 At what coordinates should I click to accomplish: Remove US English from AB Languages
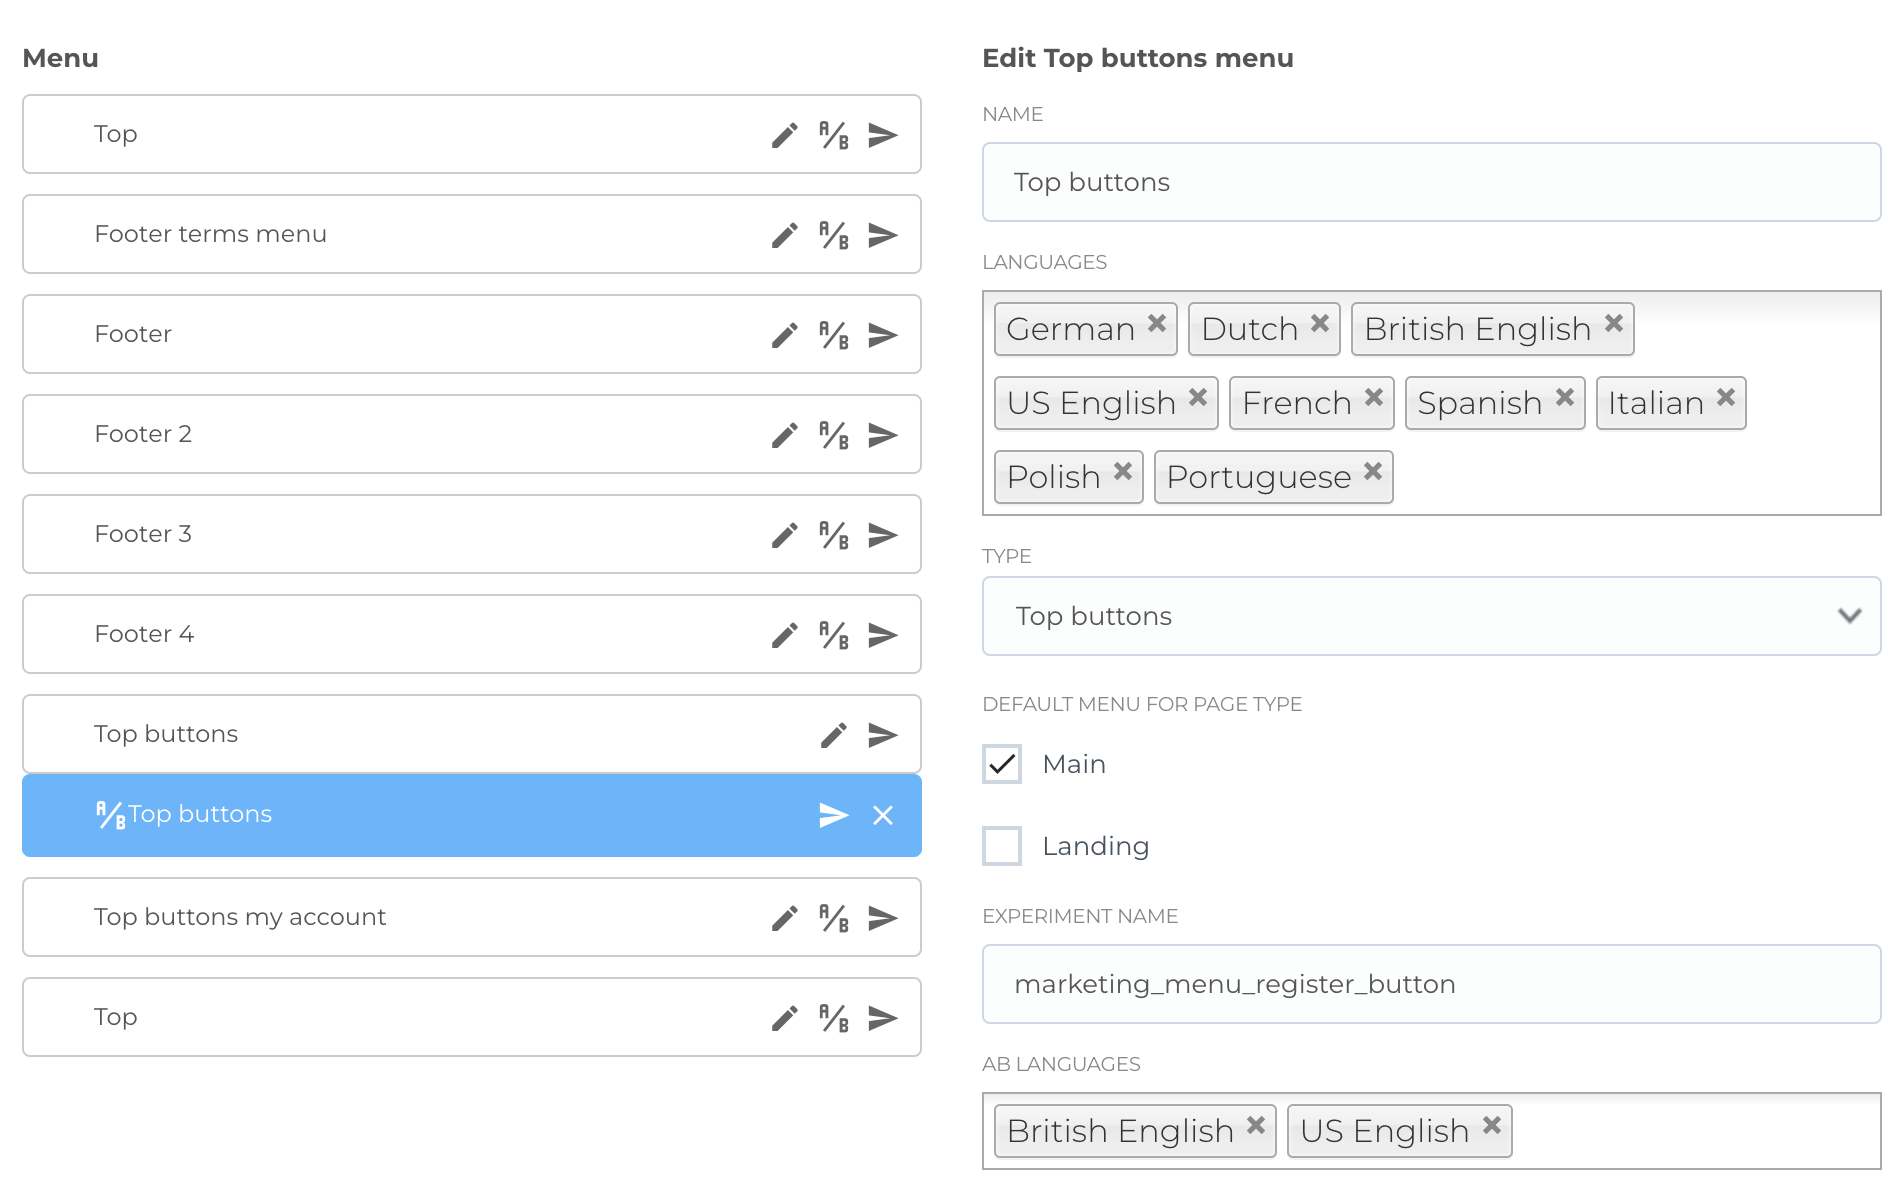tap(1492, 1125)
